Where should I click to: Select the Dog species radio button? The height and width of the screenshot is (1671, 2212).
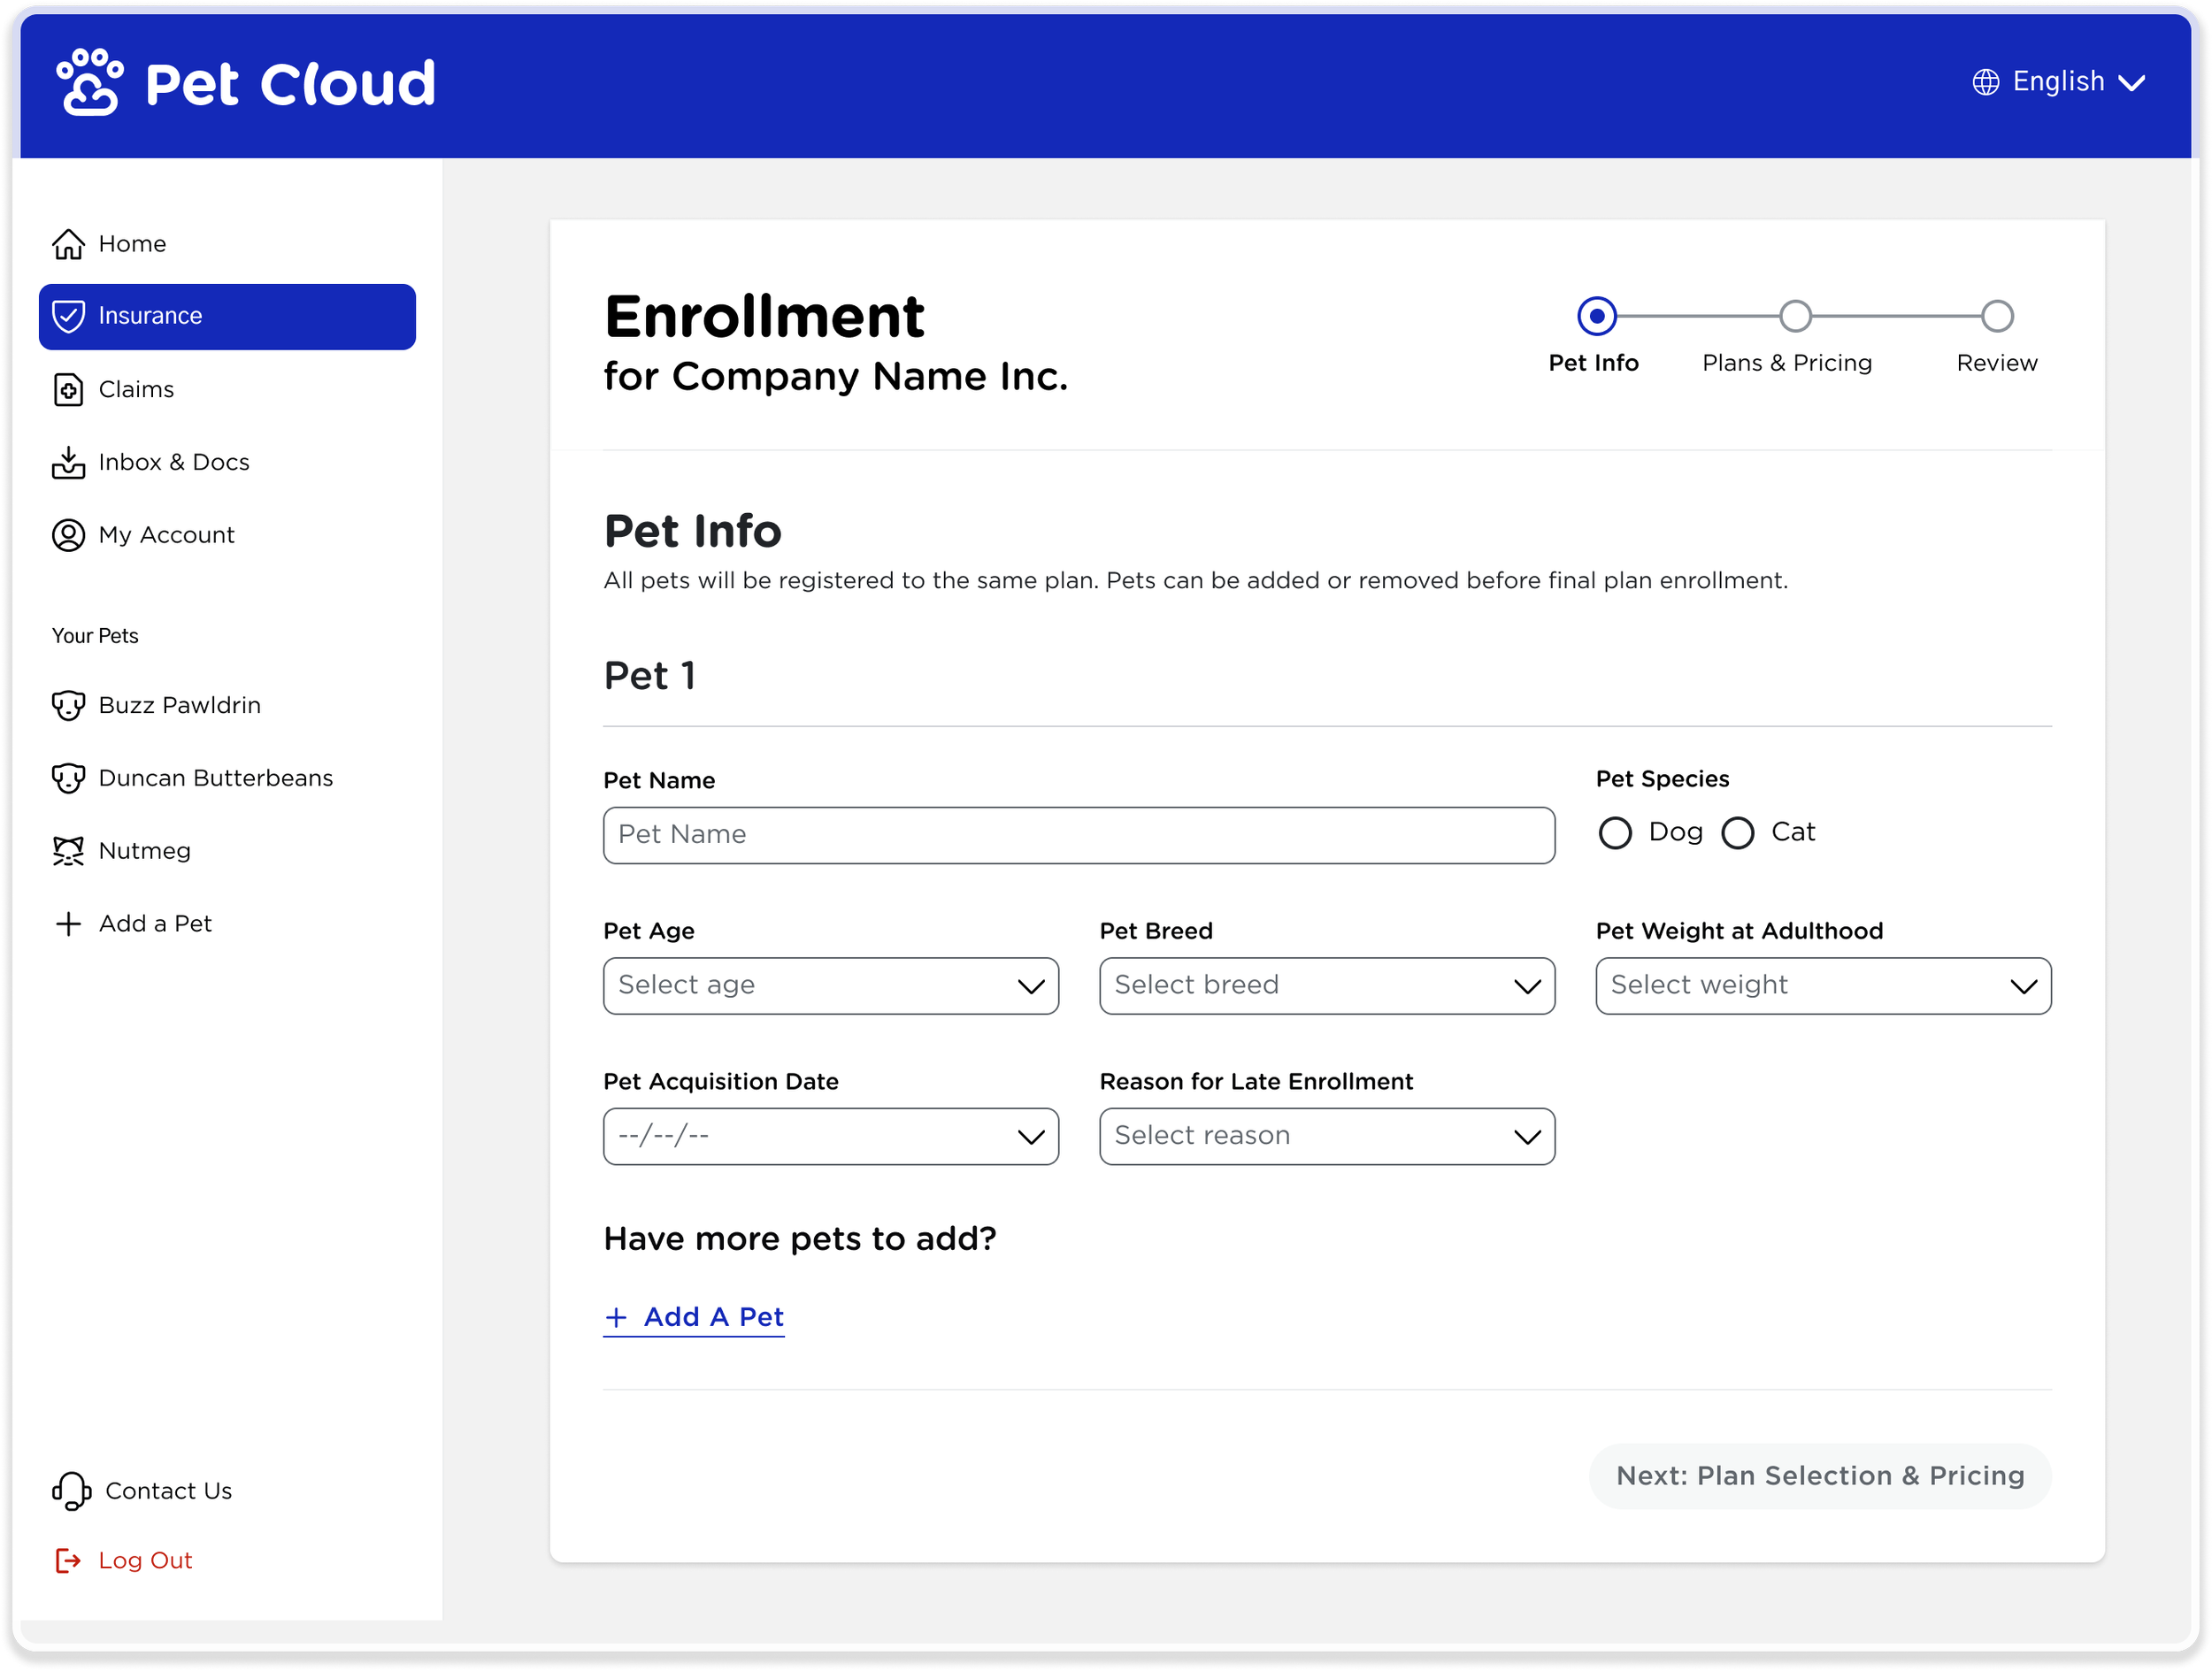[x=1614, y=833]
